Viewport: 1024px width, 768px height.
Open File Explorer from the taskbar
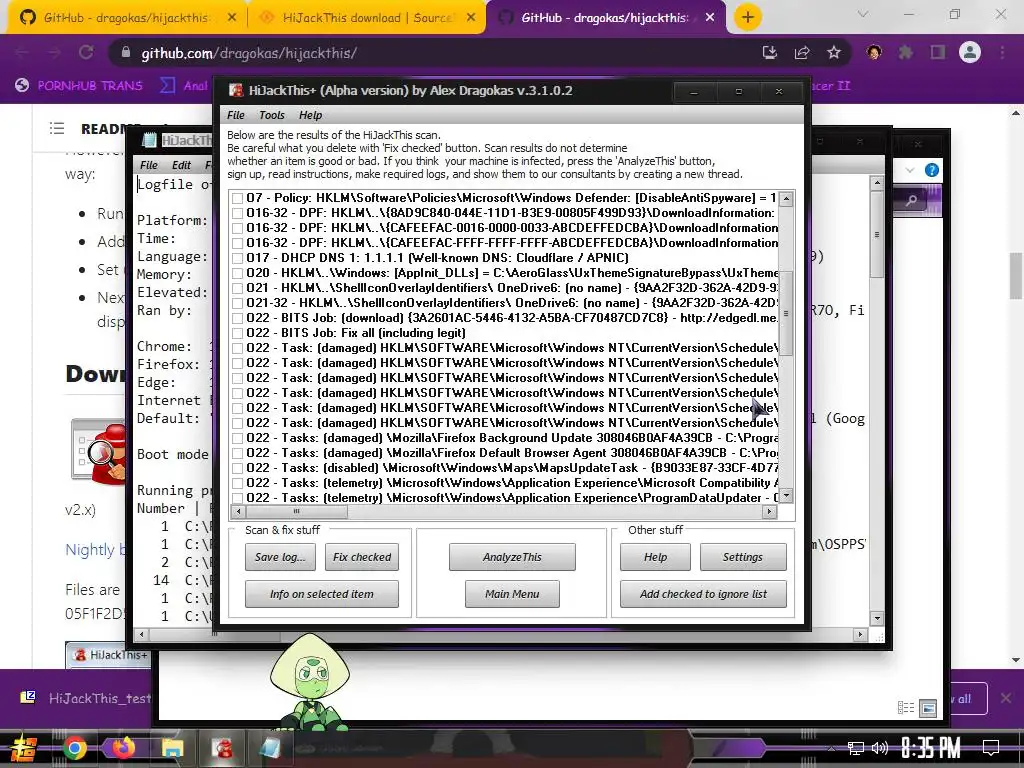click(172, 748)
